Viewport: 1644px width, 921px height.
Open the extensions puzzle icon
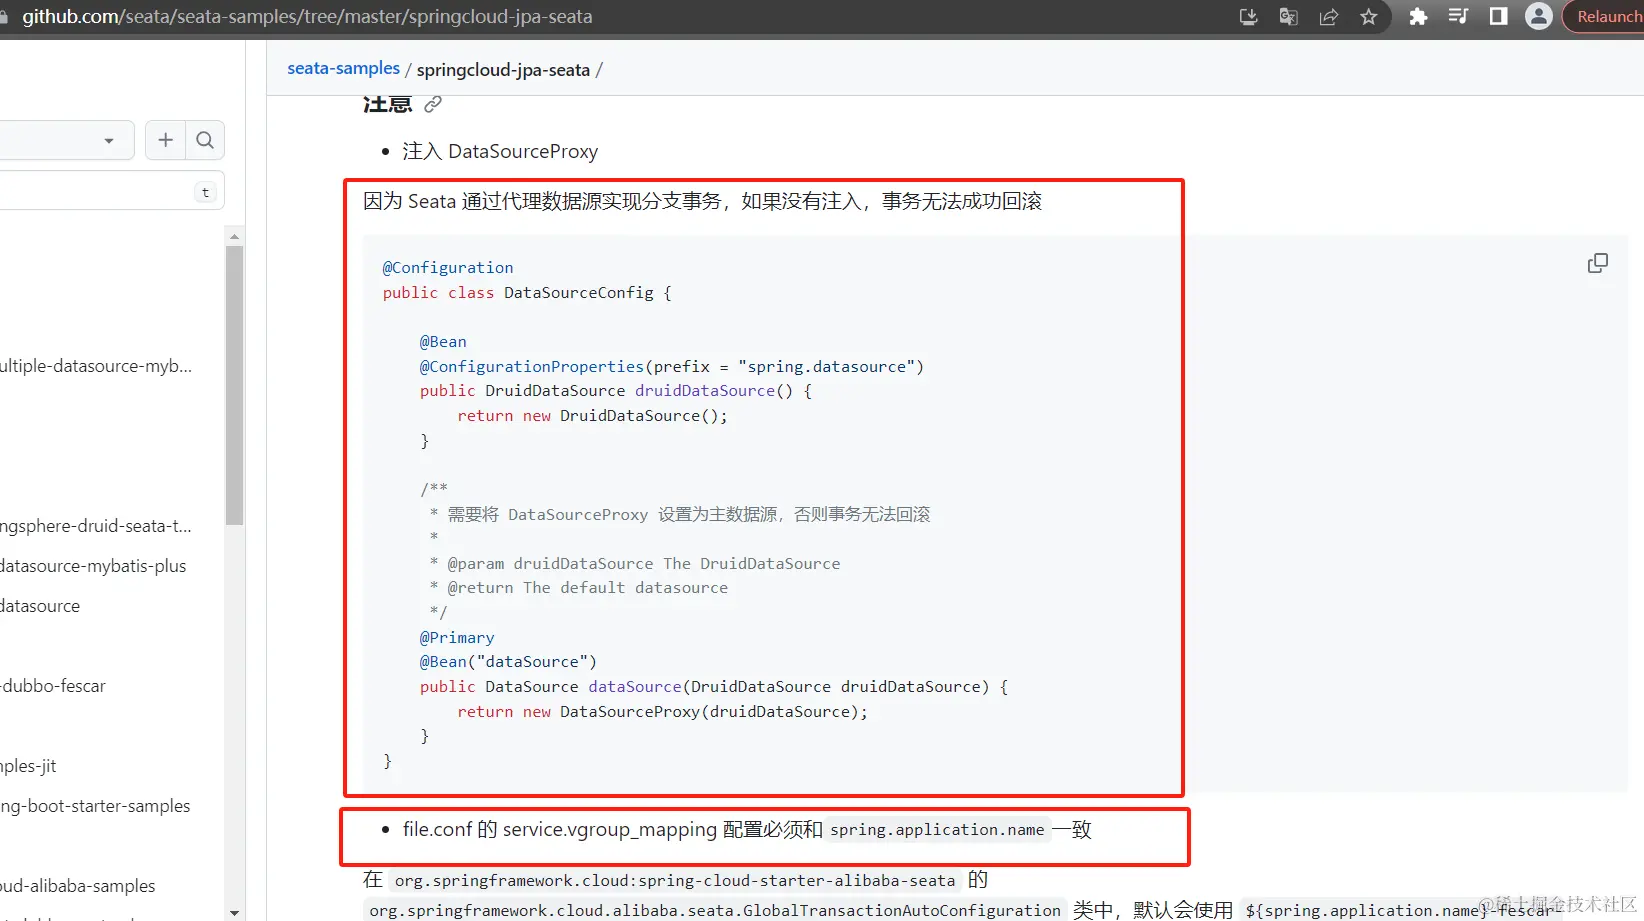click(1418, 17)
